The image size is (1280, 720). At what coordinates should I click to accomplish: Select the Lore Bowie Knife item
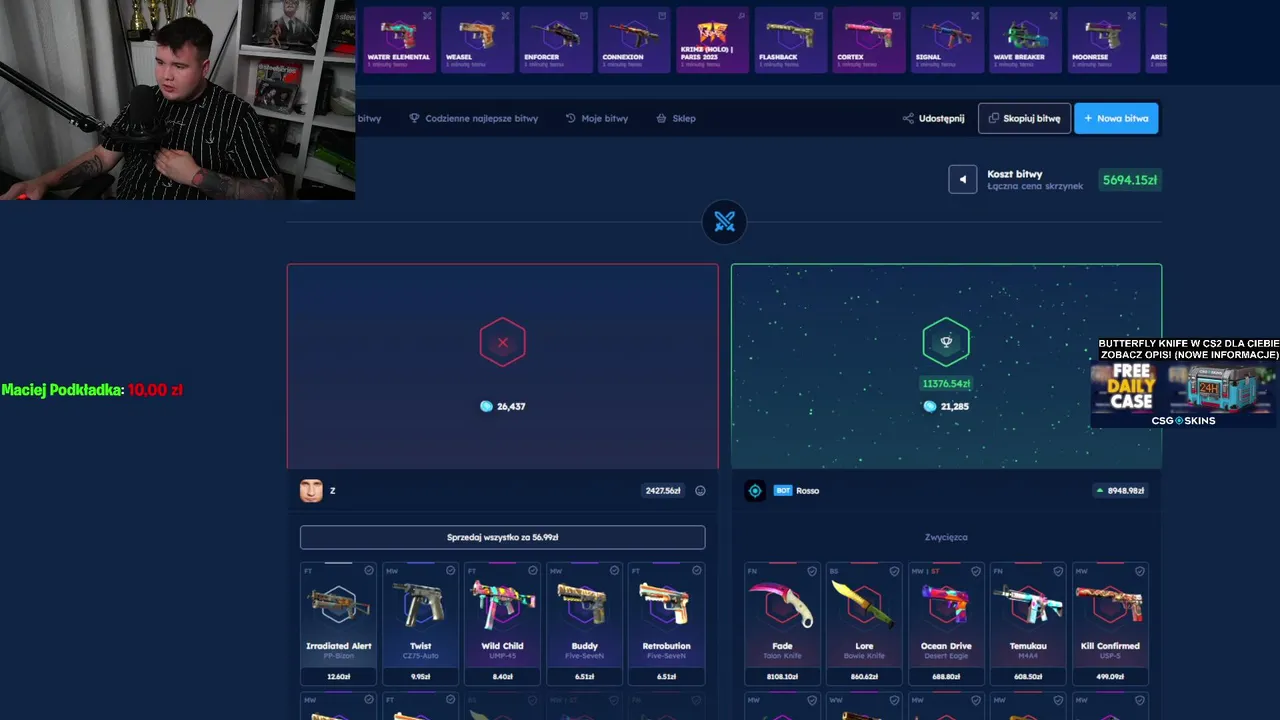[x=864, y=623]
